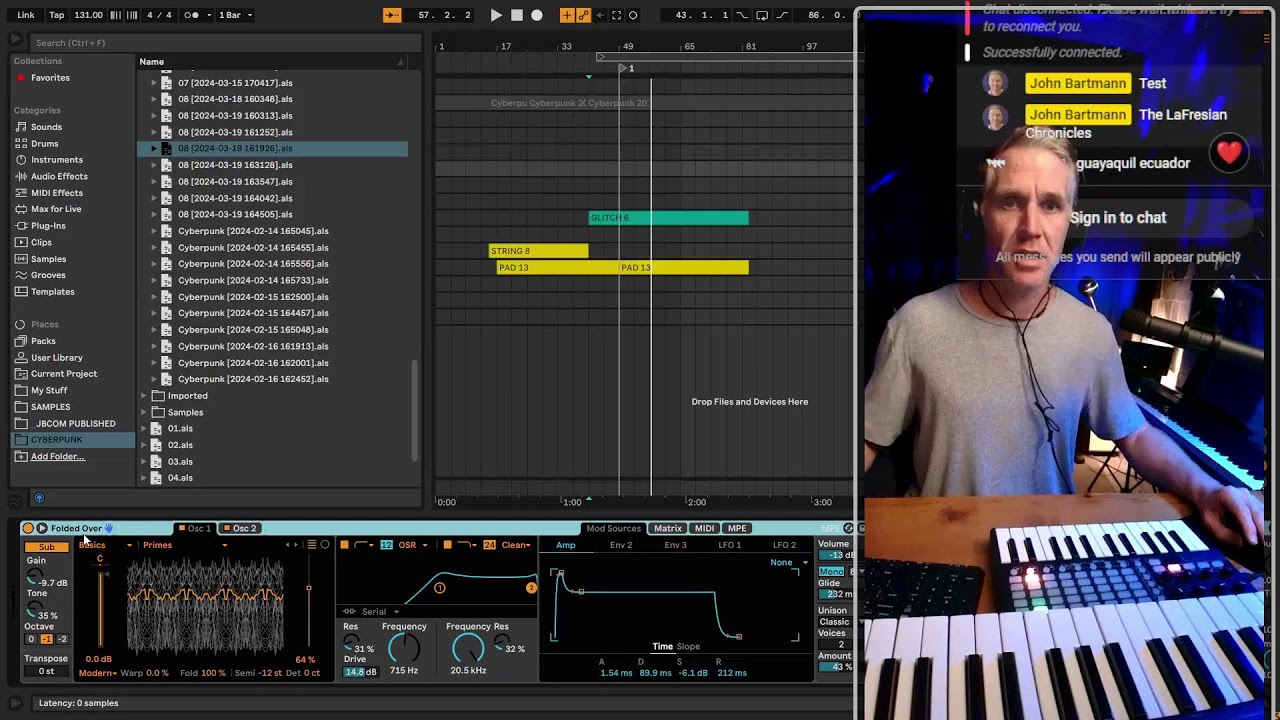This screenshot has width=1280, height=720.
Task: Open the Clean filter circuit dropdown
Action: pos(517,546)
